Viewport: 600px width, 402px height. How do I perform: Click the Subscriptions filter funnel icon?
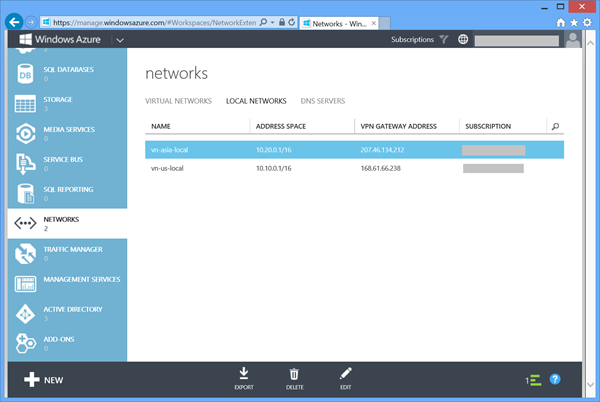444,39
